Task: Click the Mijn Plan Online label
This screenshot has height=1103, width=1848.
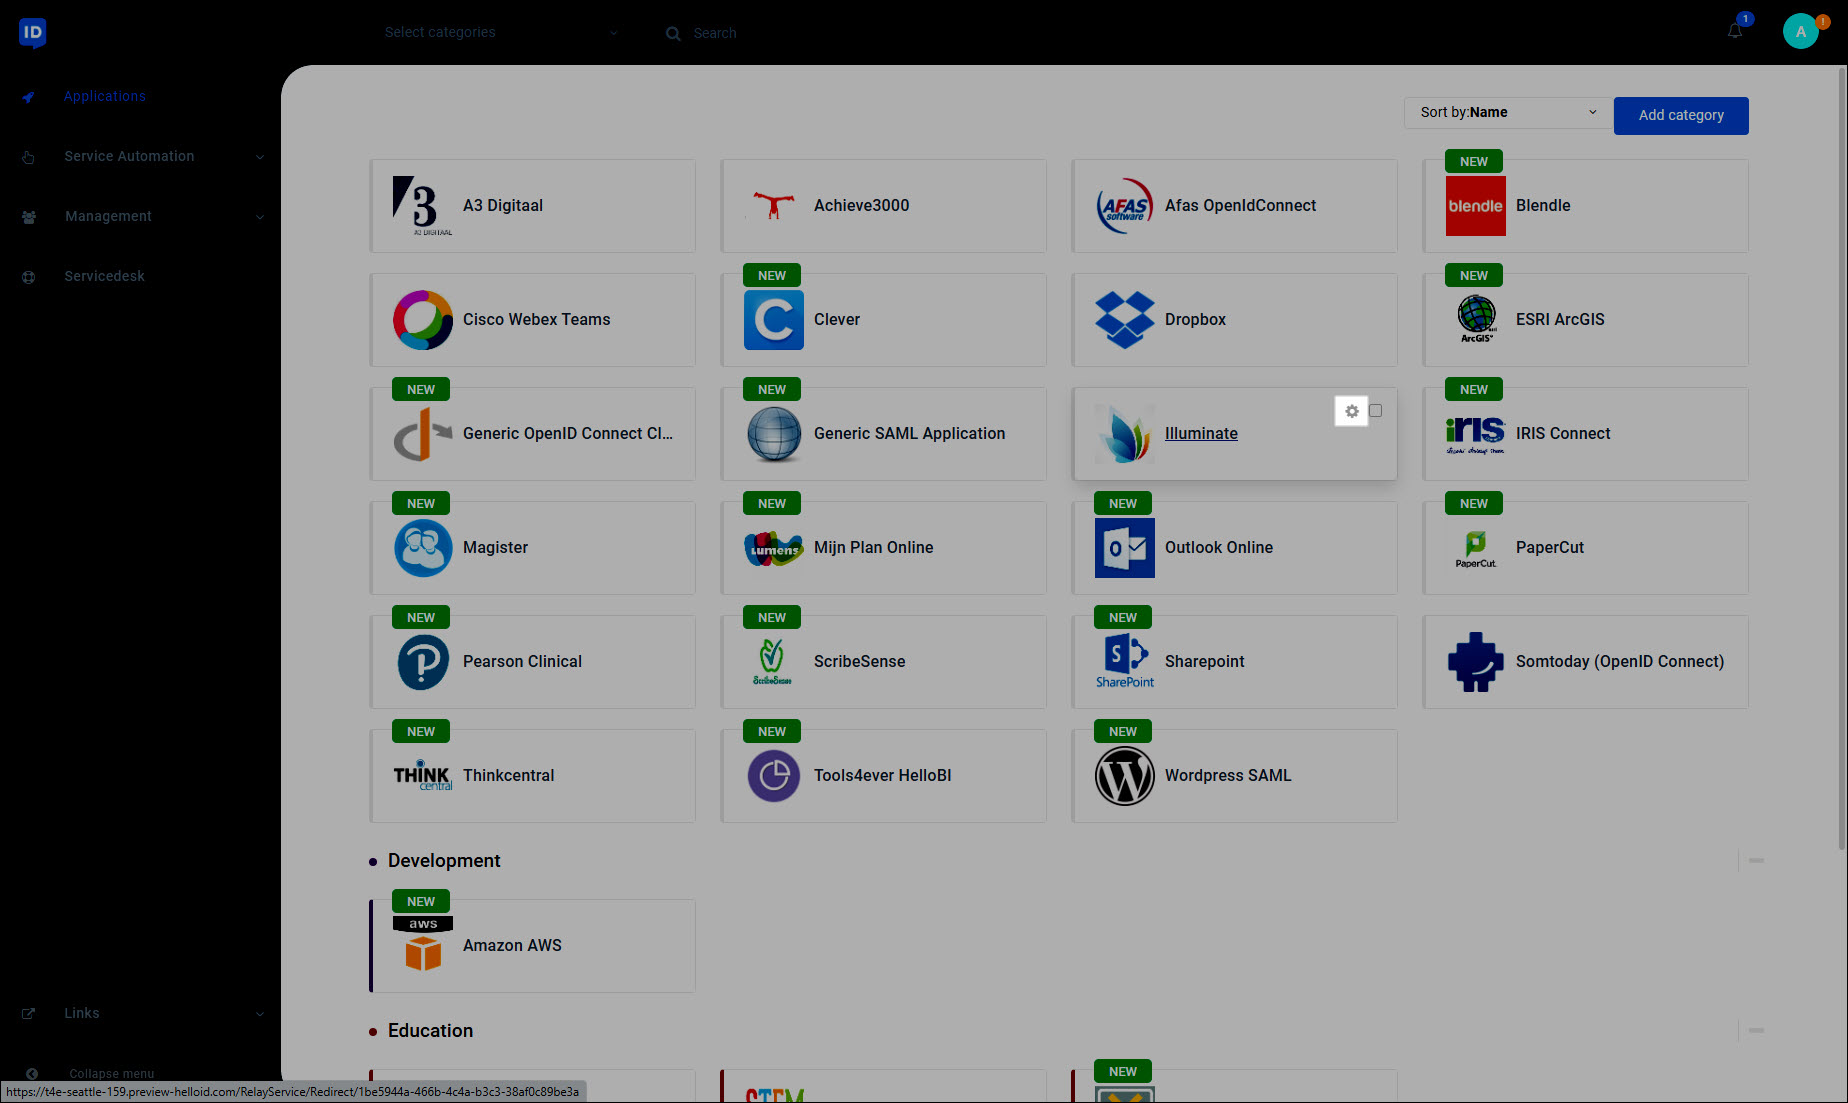Action: 873,547
